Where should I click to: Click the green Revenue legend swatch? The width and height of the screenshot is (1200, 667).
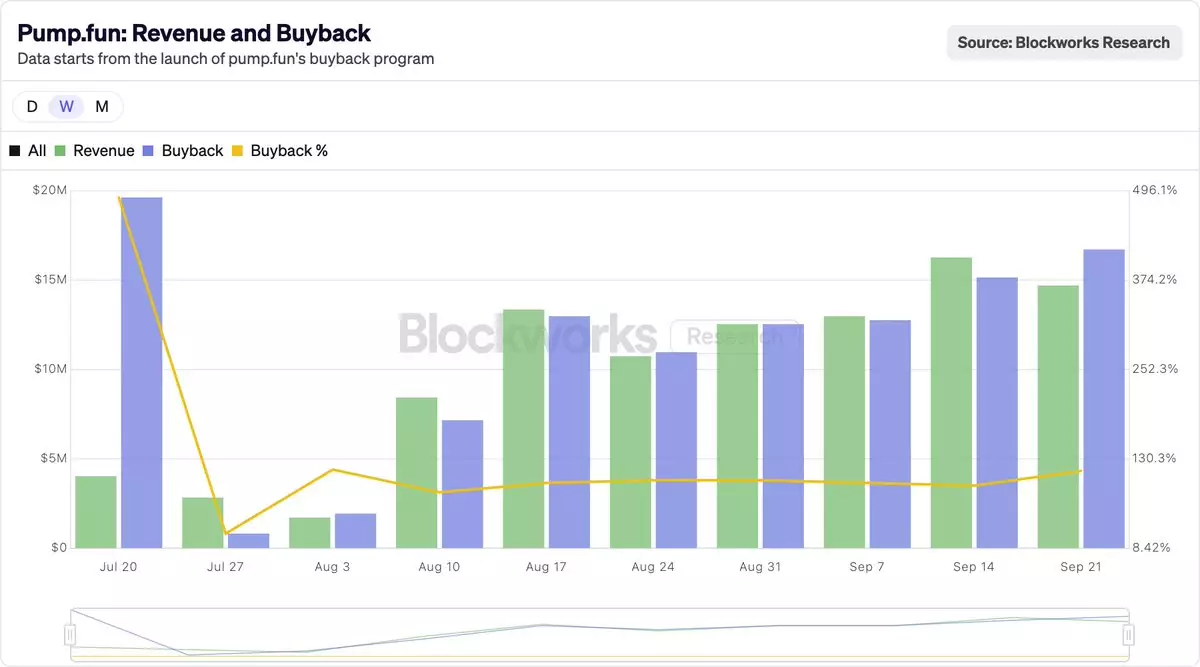tap(60, 151)
